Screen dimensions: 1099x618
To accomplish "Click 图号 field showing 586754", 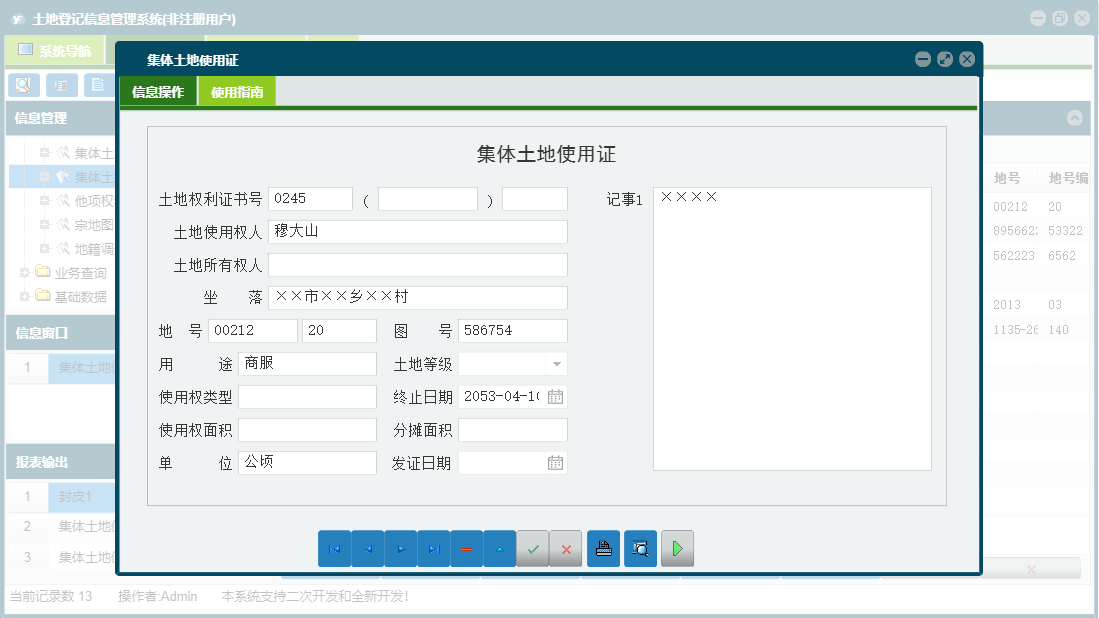I will (512, 331).
